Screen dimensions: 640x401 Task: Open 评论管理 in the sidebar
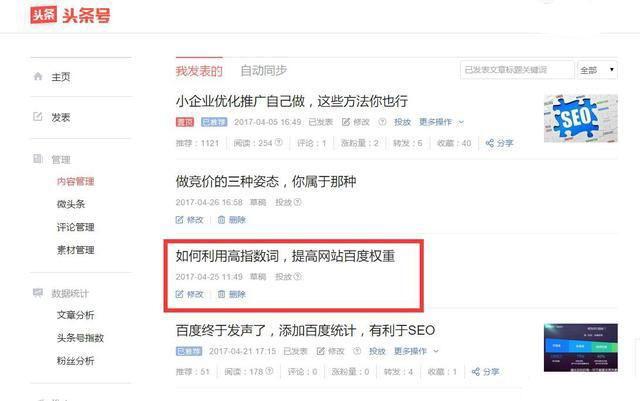point(76,227)
